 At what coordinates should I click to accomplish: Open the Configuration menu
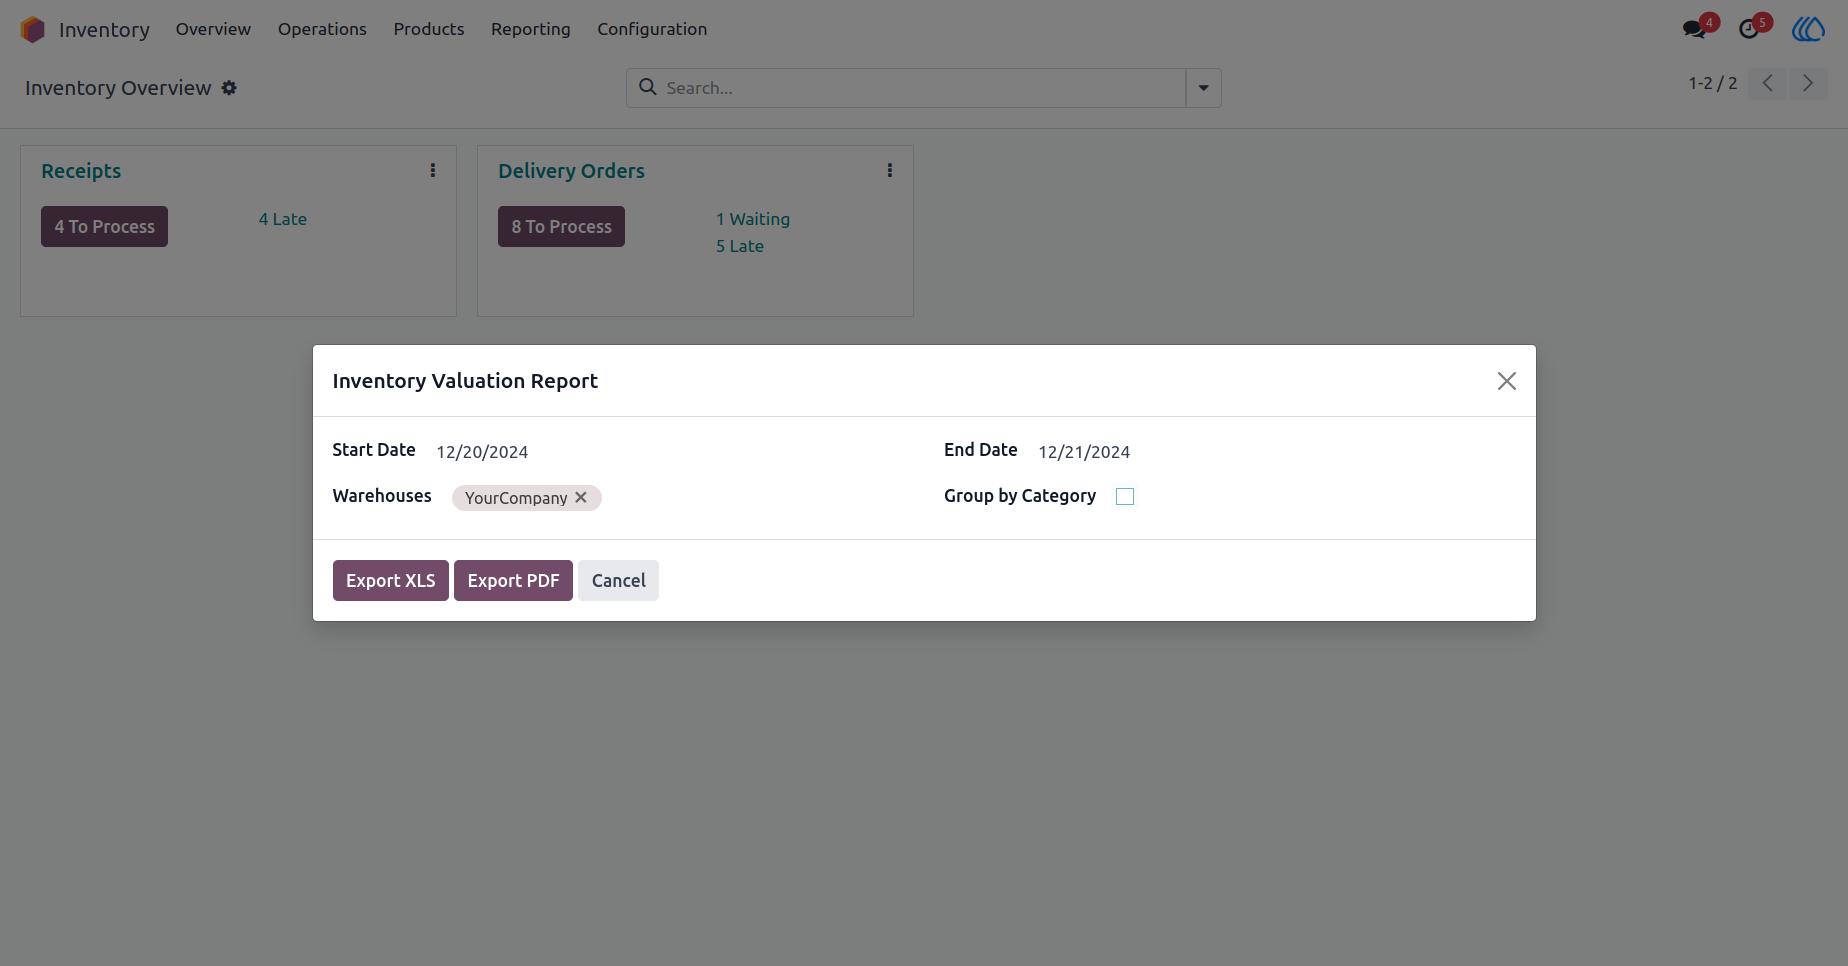pyautogui.click(x=652, y=29)
